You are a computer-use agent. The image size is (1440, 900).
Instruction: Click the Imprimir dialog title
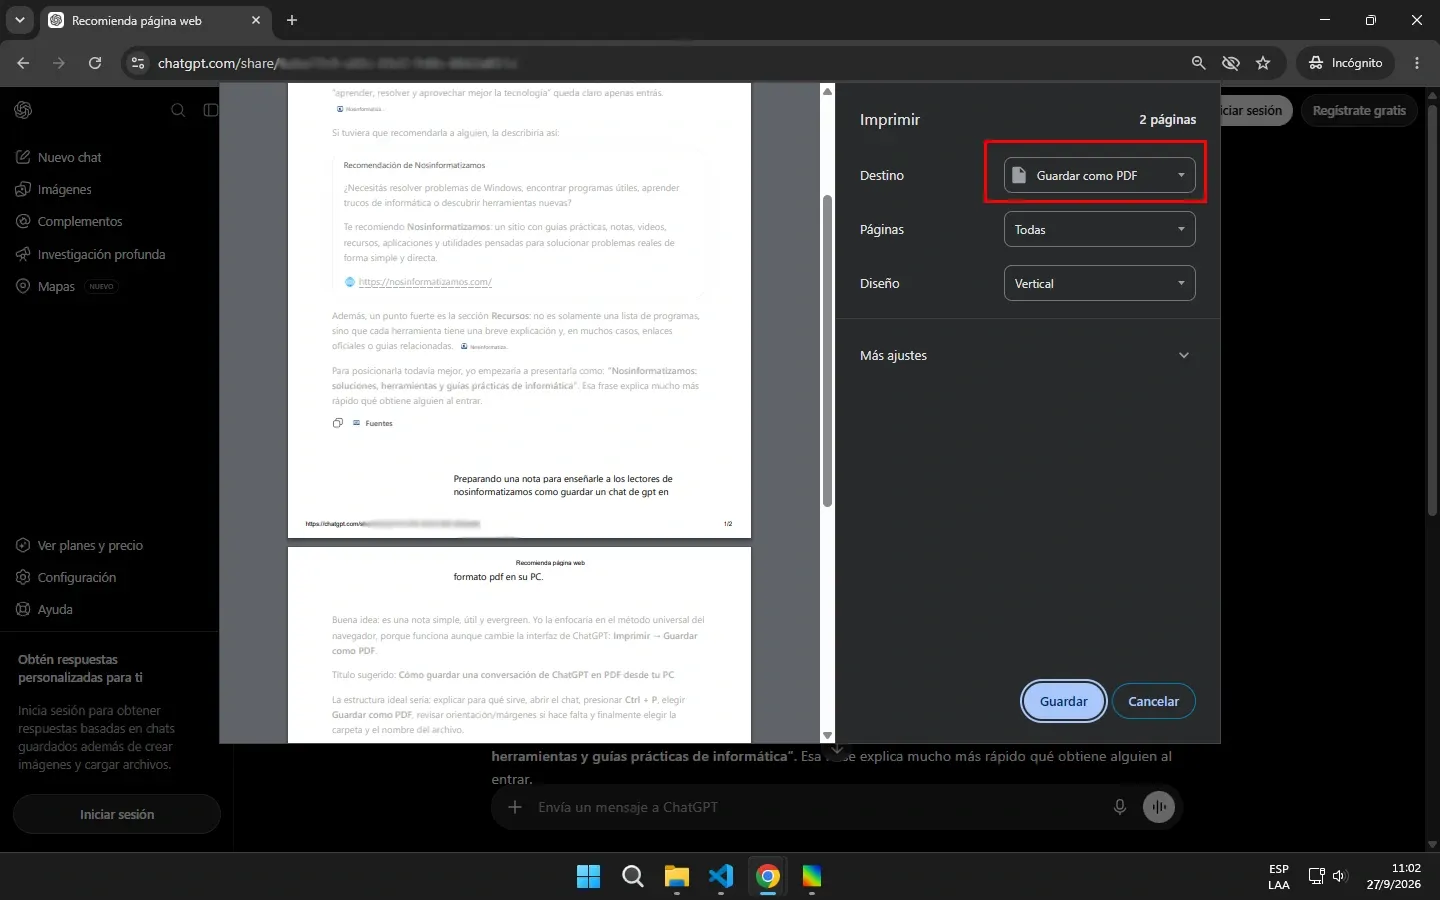coord(890,119)
